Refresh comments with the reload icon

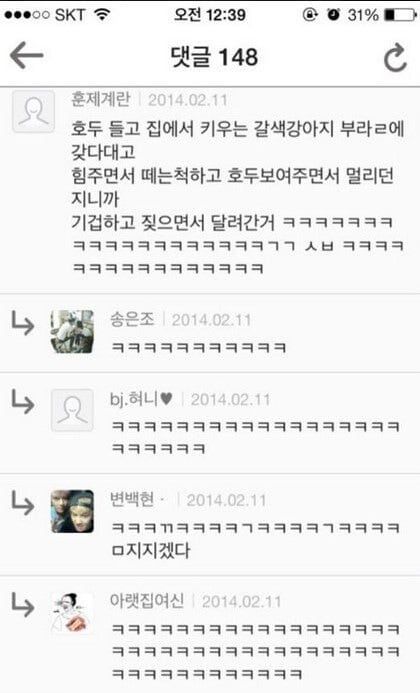coord(395,57)
